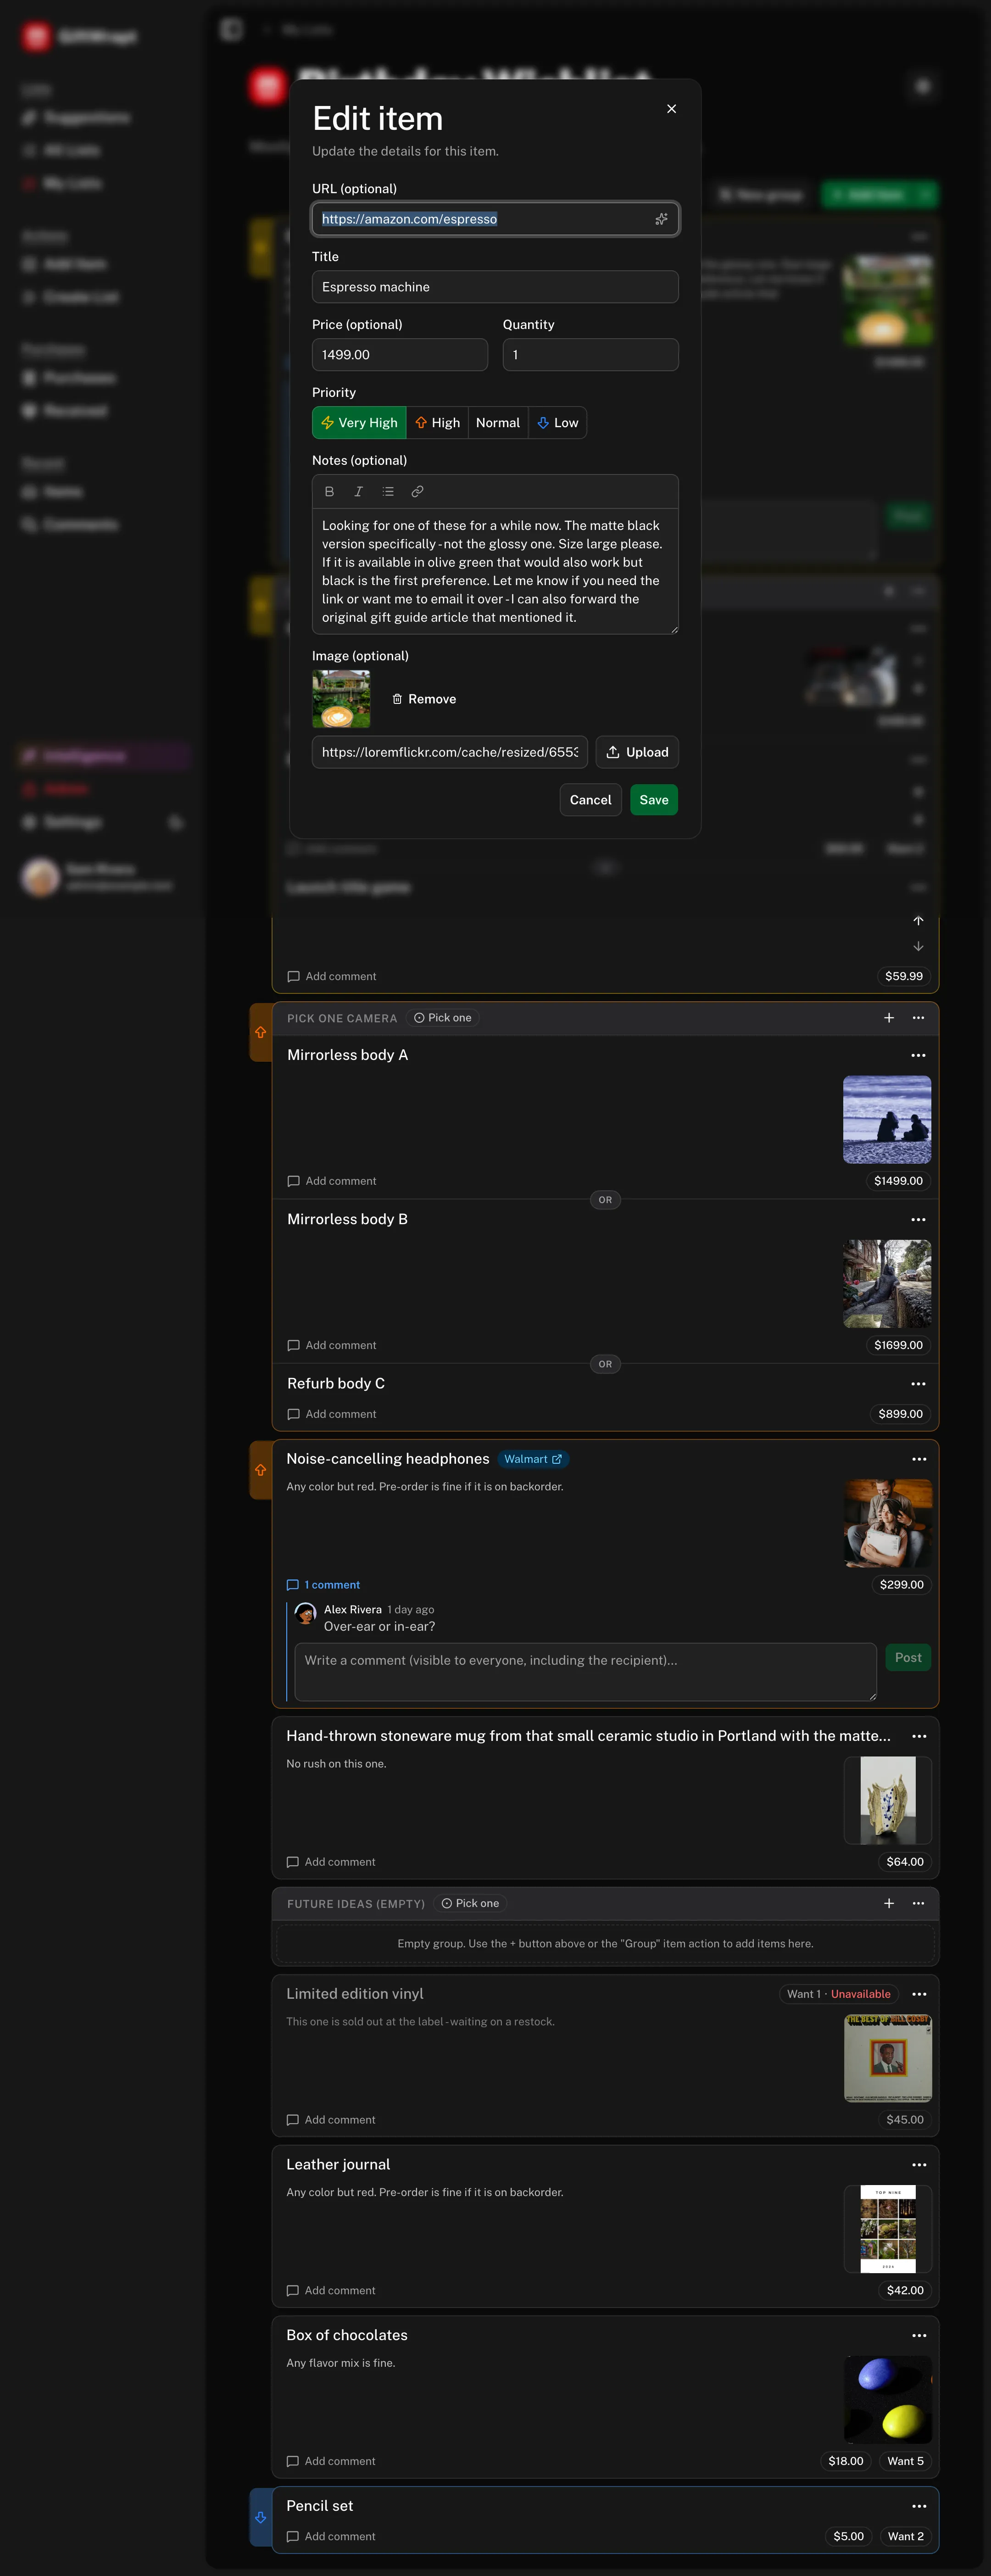This screenshot has height=2576, width=991.
Task: Click the Quantity field
Action: point(590,355)
